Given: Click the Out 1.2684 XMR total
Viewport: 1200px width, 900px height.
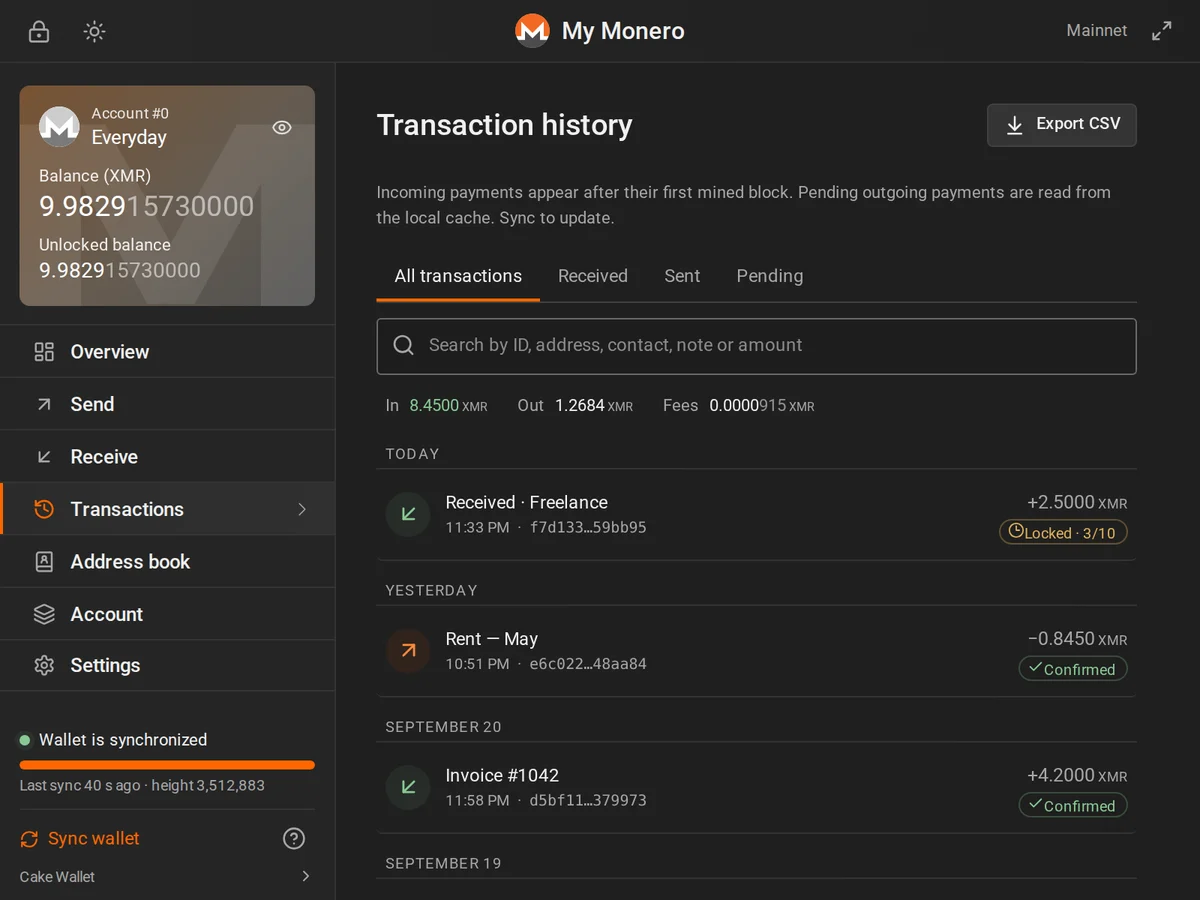Looking at the screenshot, I should pyautogui.click(x=575, y=406).
